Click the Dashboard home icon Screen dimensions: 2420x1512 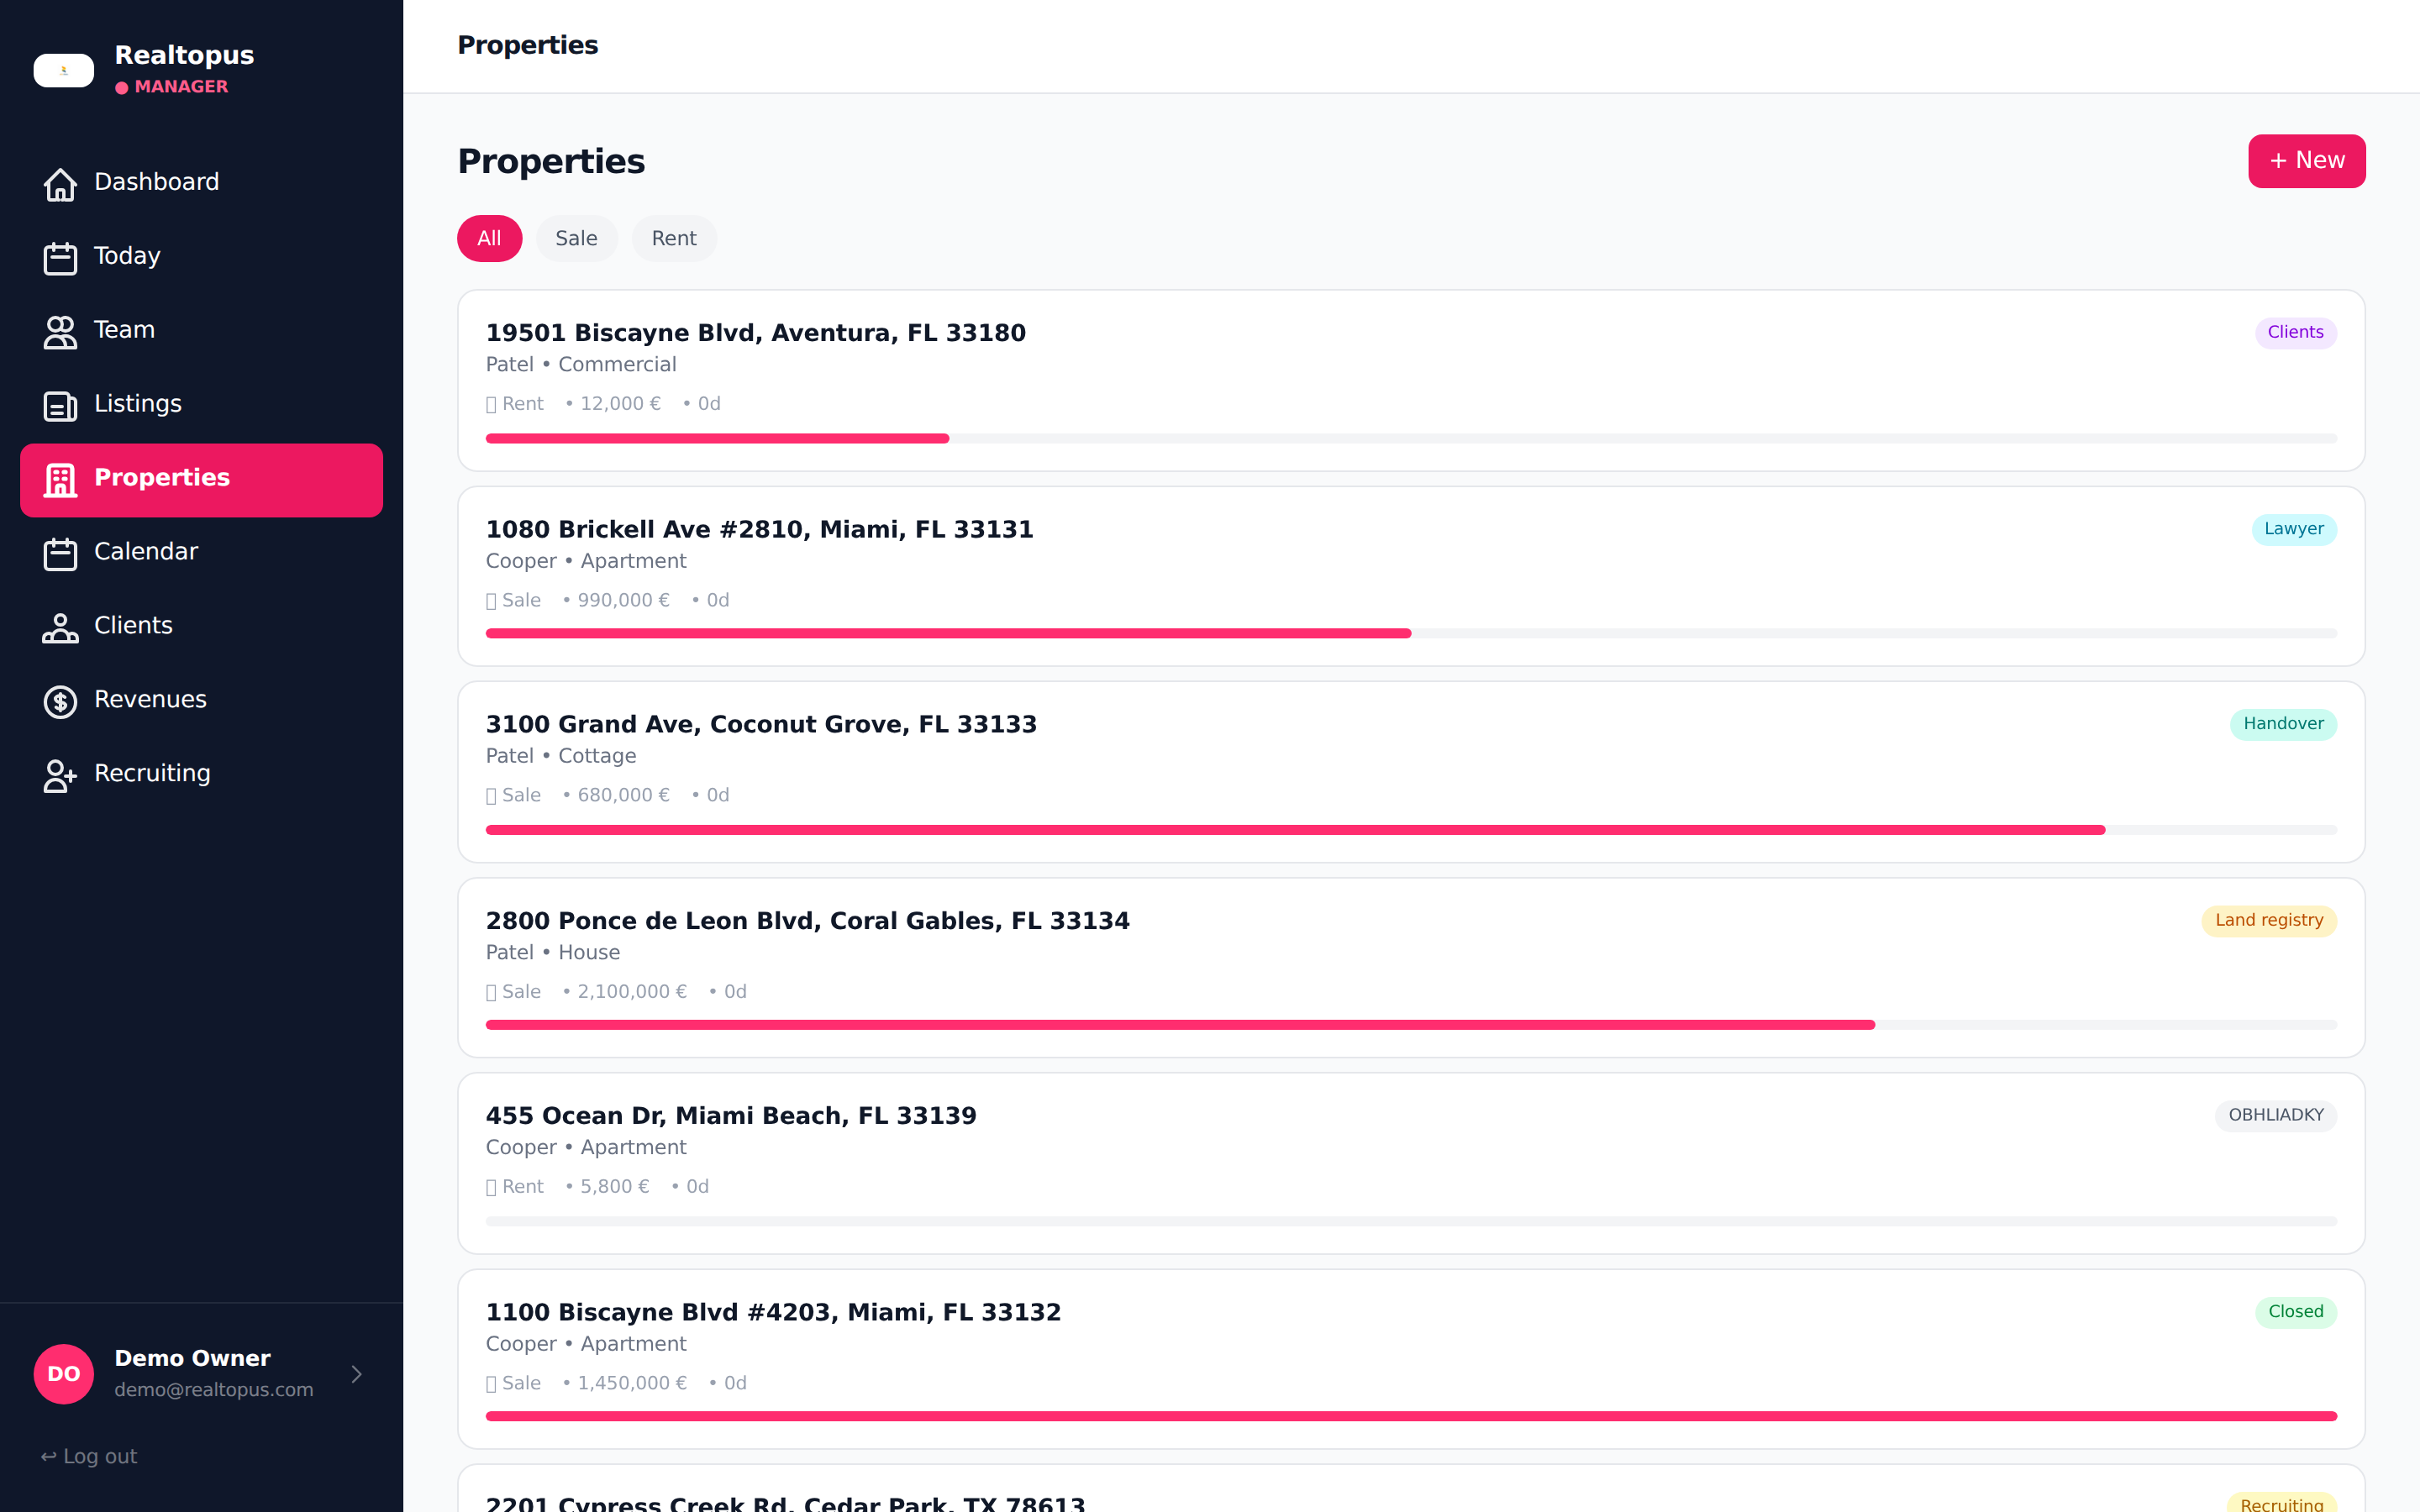pos(60,184)
